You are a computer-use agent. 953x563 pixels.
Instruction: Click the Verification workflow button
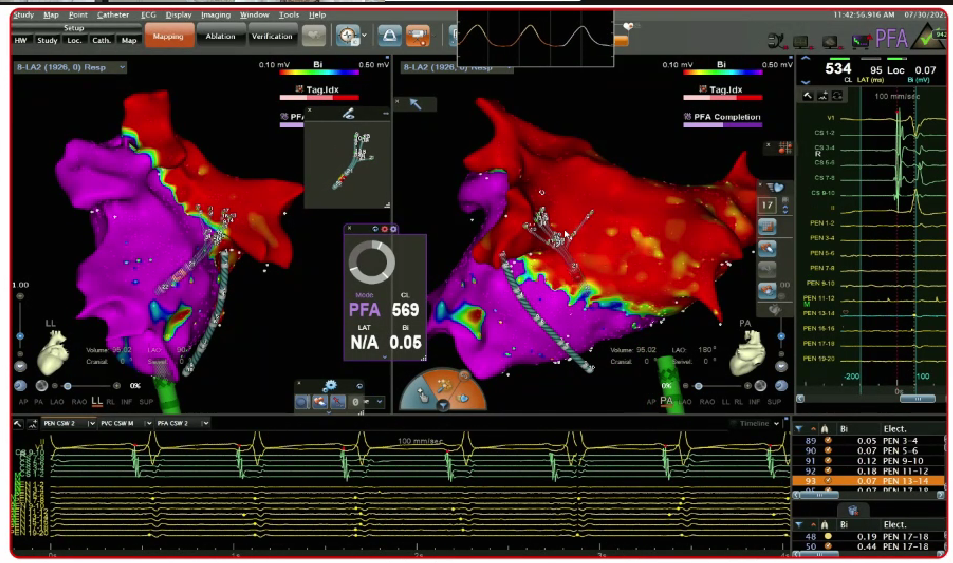[272, 37]
